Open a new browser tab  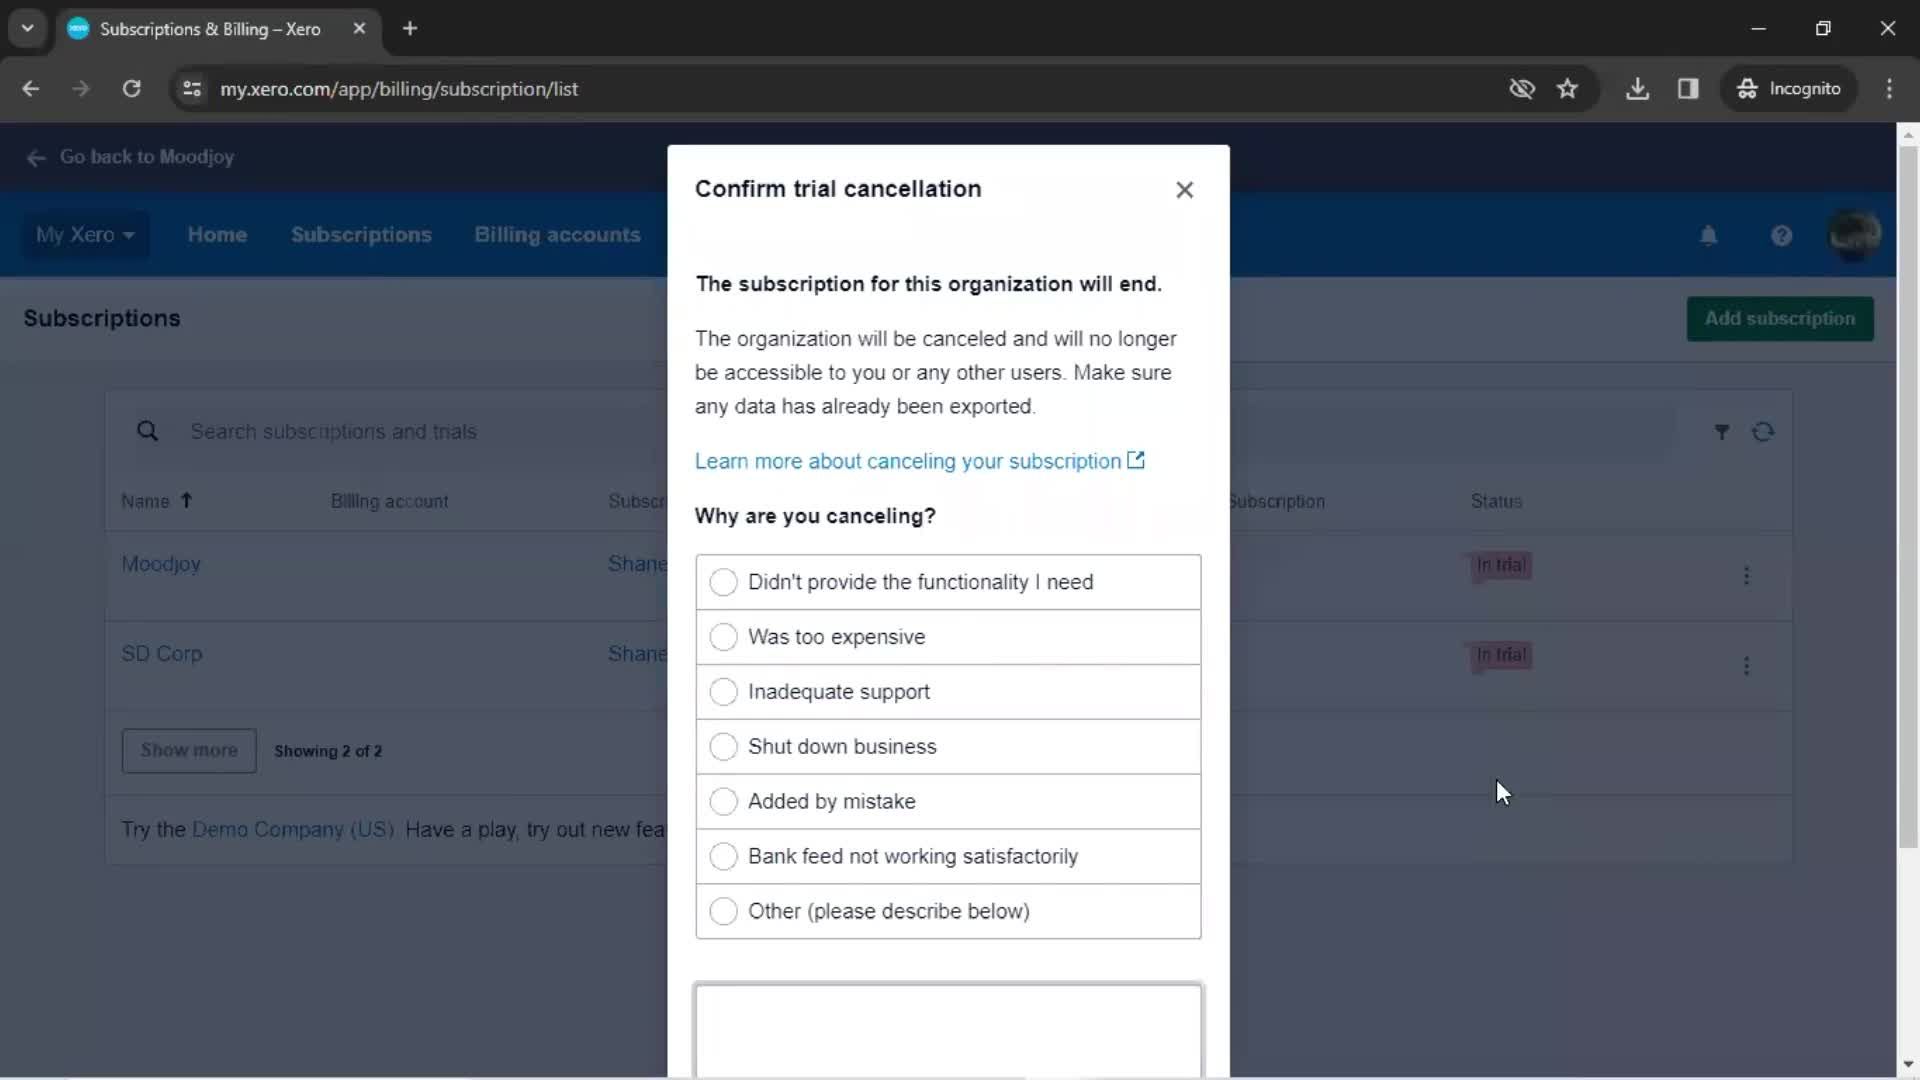410,29
